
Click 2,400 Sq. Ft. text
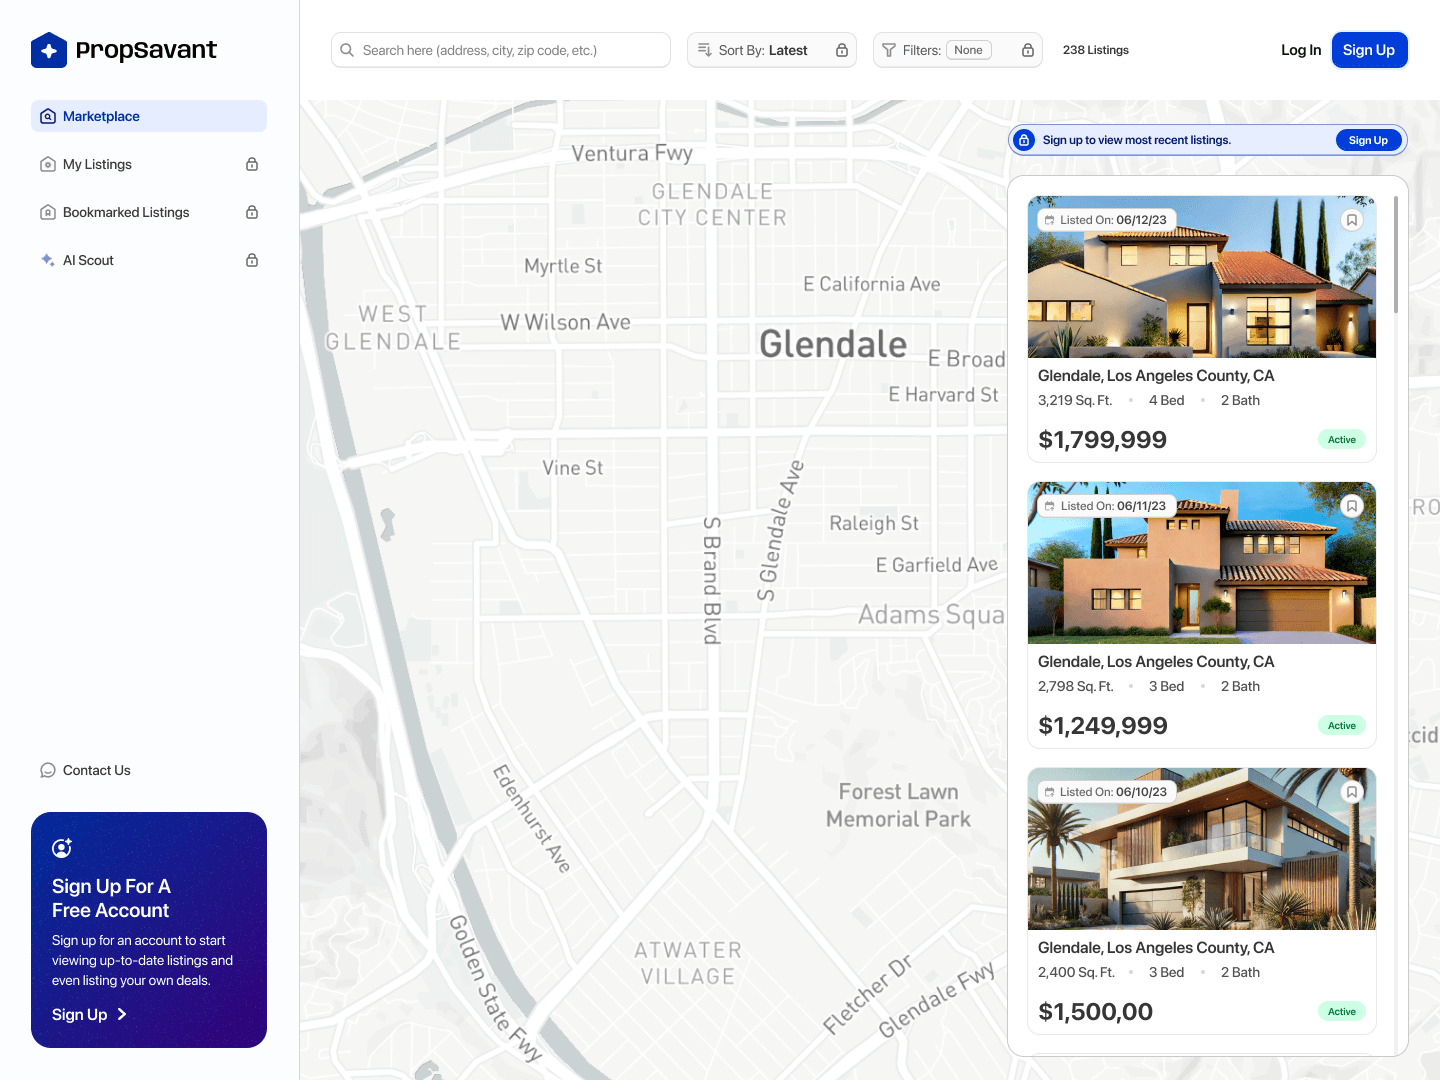(x=1077, y=972)
